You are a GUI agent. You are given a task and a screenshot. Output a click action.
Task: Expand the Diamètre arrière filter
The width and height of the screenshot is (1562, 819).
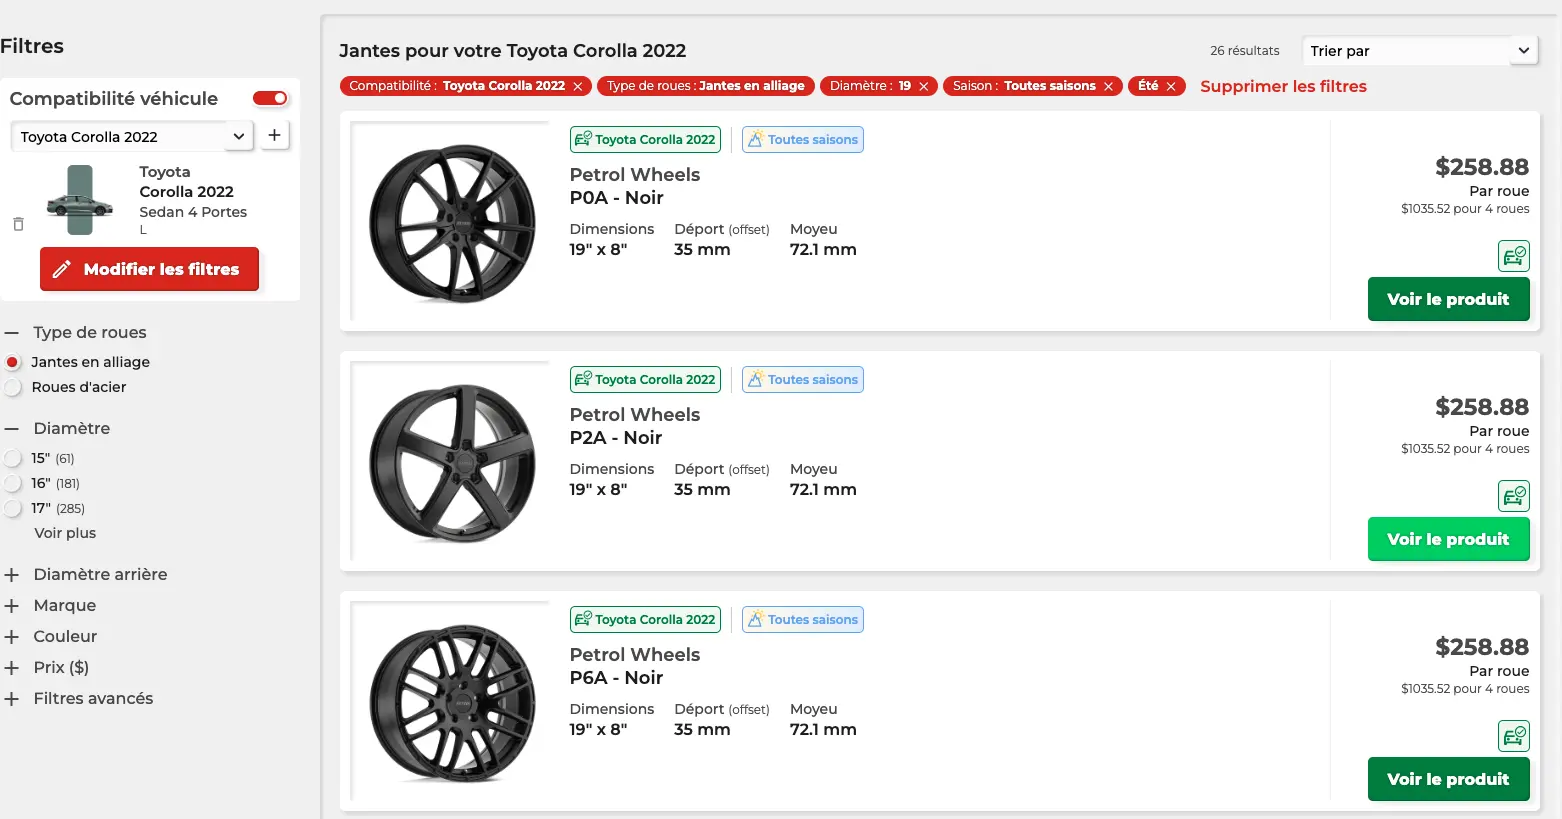pos(12,575)
